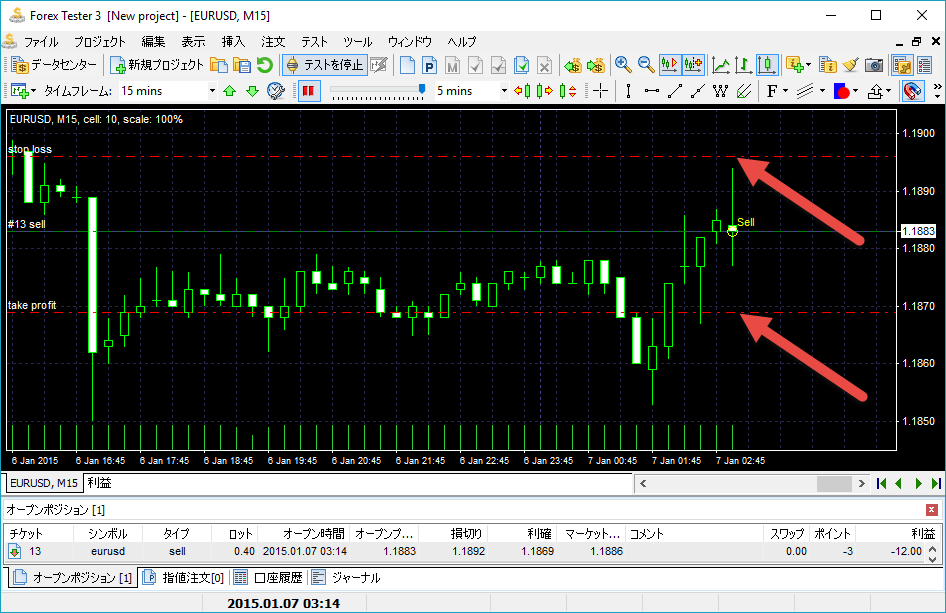
Task: Open the 5 mins step dropdown
Action: coord(503,91)
